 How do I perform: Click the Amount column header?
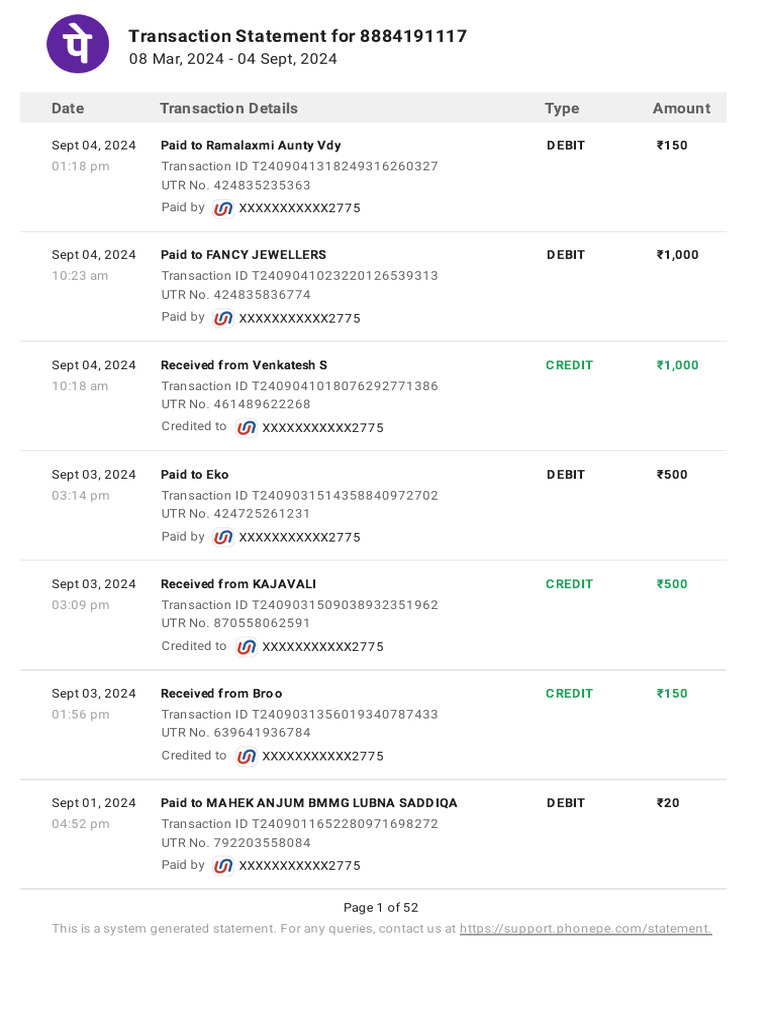tap(681, 108)
